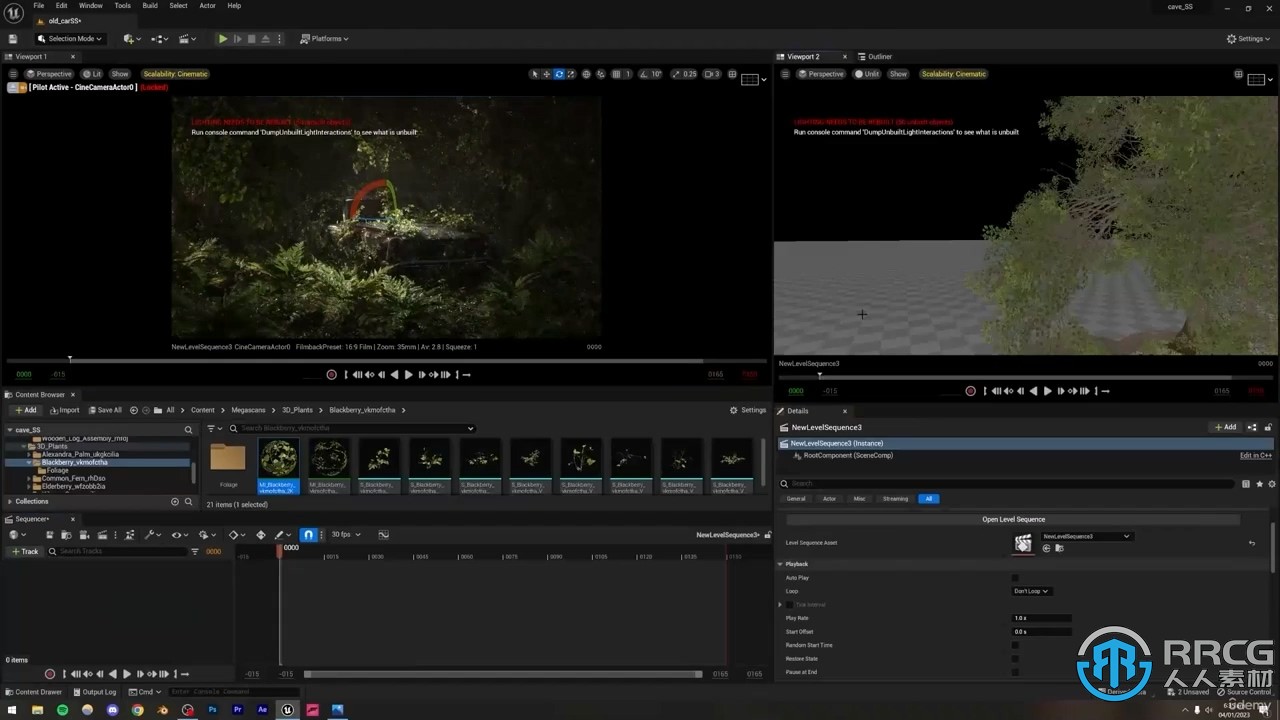
Task: Click Add button in Details panel
Action: (1225, 427)
